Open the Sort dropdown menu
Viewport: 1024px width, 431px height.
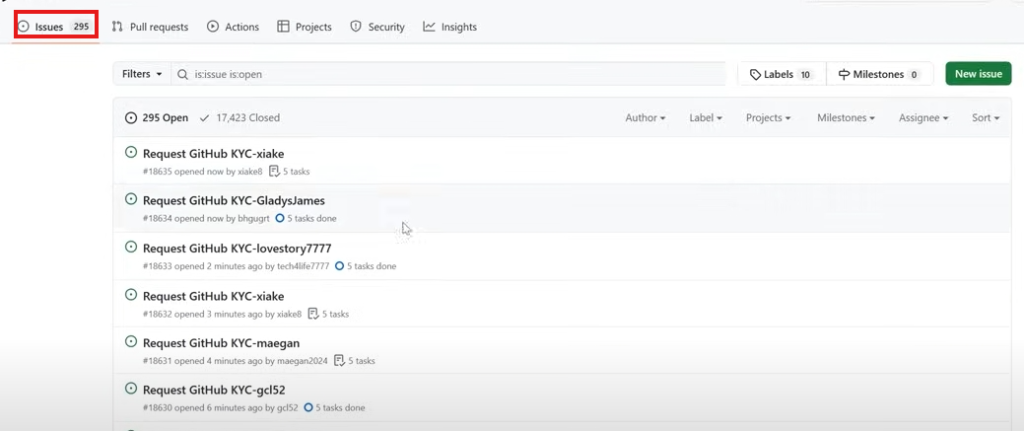point(985,118)
